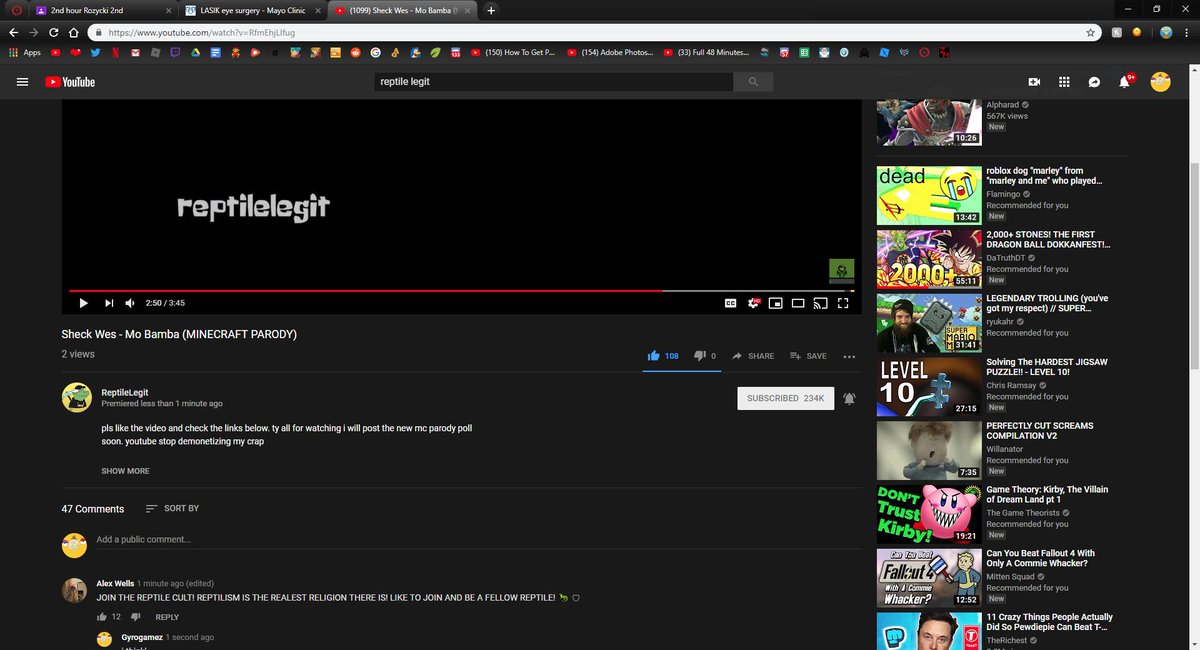Open roblox dog marley video thumbnail
This screenshot has height=650, width=1200.
tap(929, 195)
